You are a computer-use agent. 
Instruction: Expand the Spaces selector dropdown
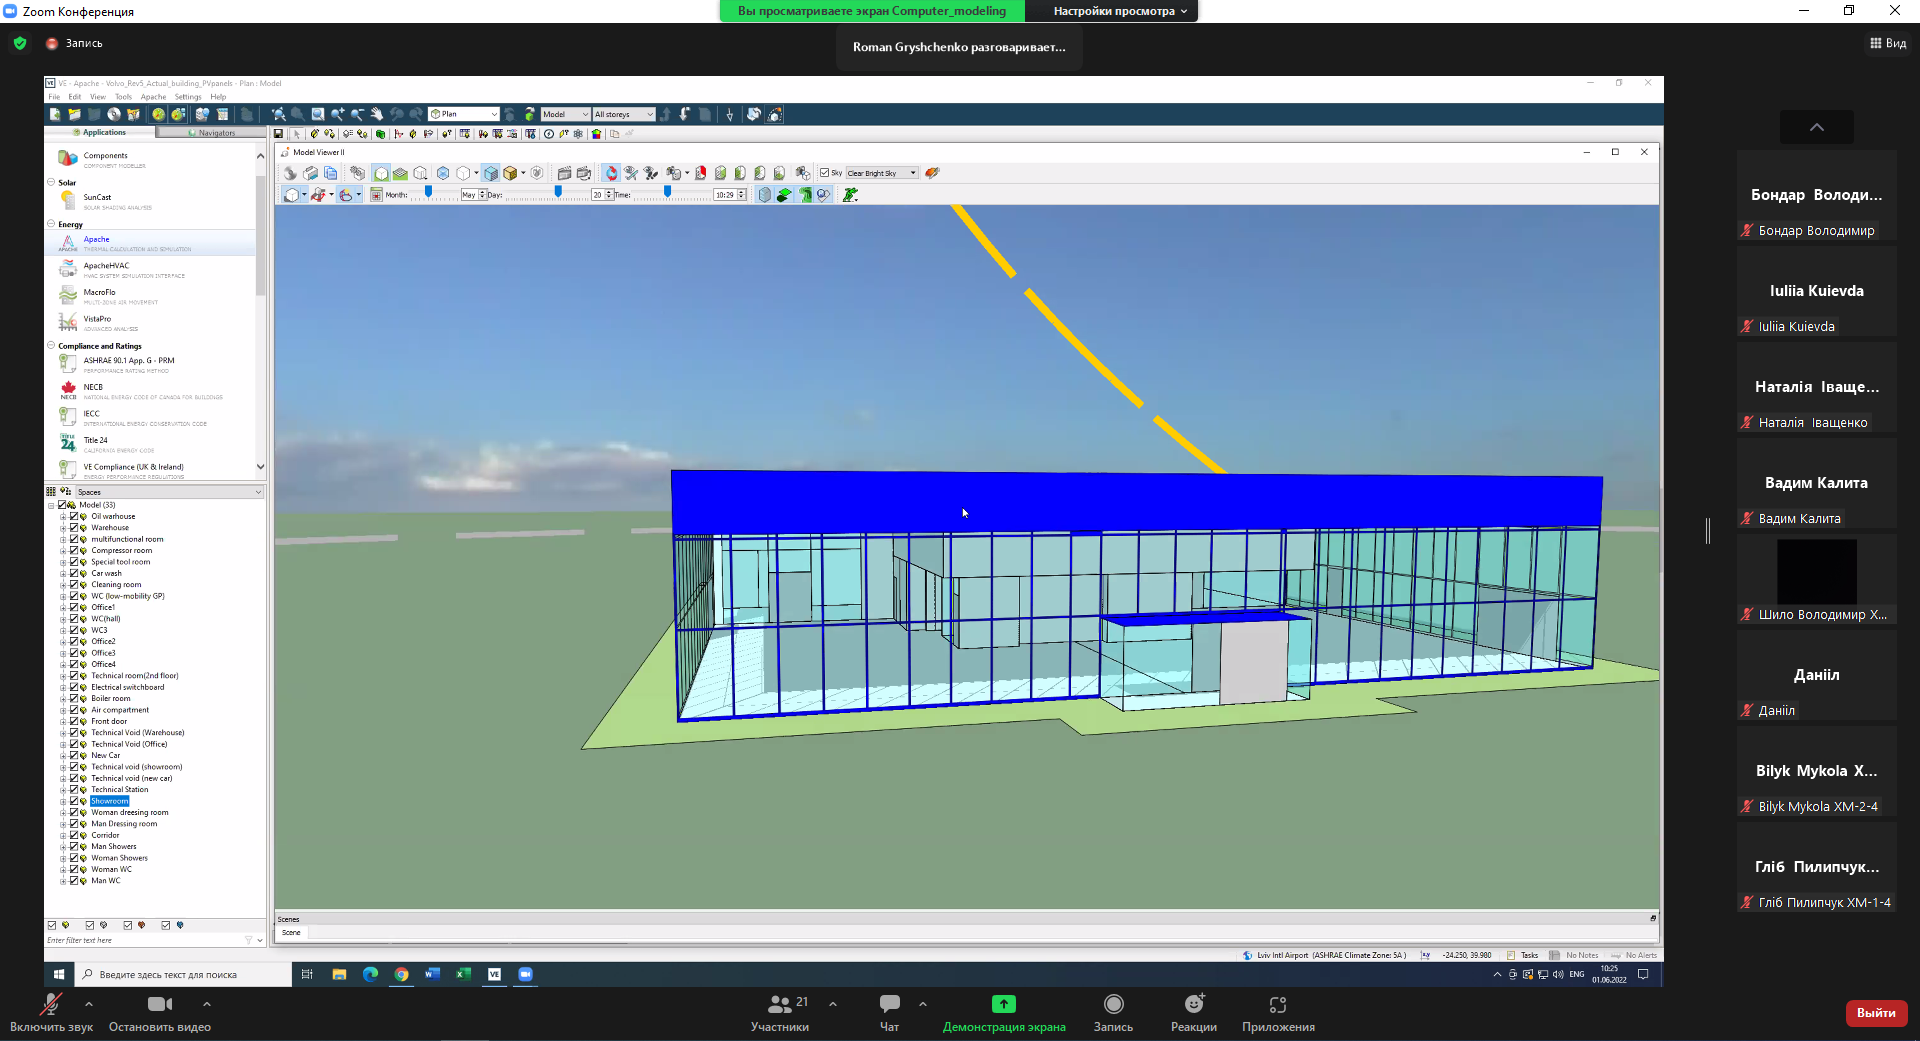(x=258, y=492)
